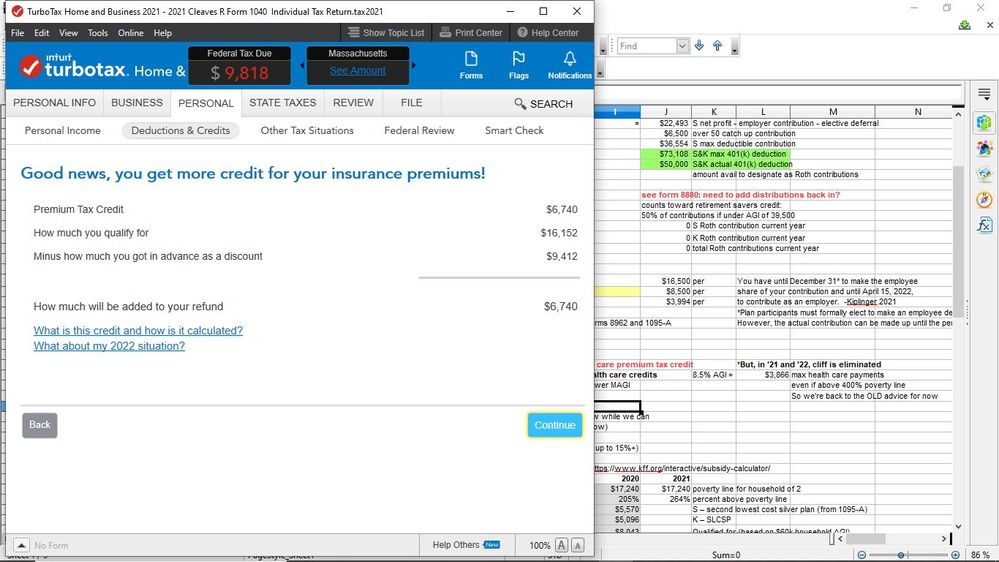Open the View menu
Image resolution: width=999 pixels, height=562 pixels.
(68, 32)
